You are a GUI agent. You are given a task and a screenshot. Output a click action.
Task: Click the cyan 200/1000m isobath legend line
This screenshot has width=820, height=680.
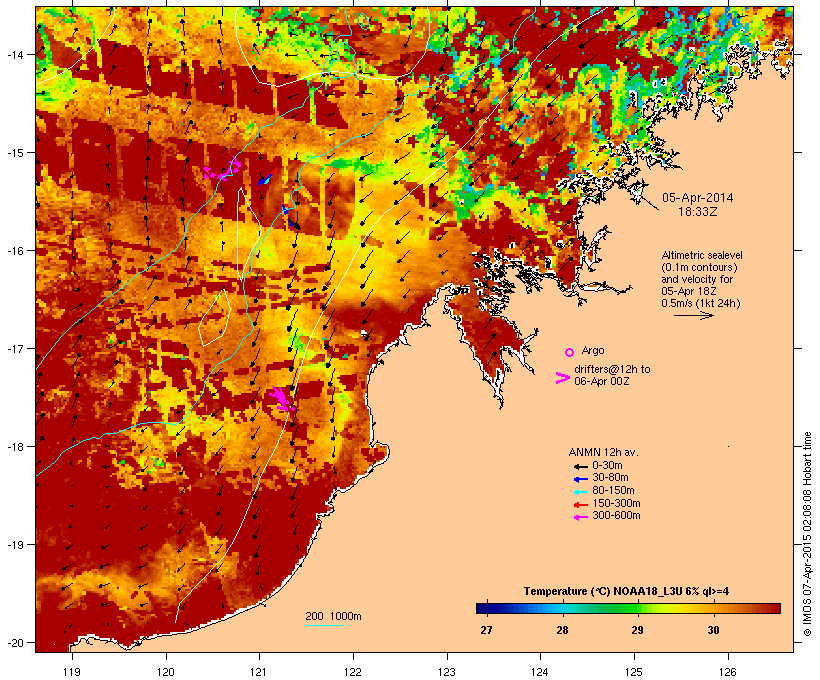324,625
